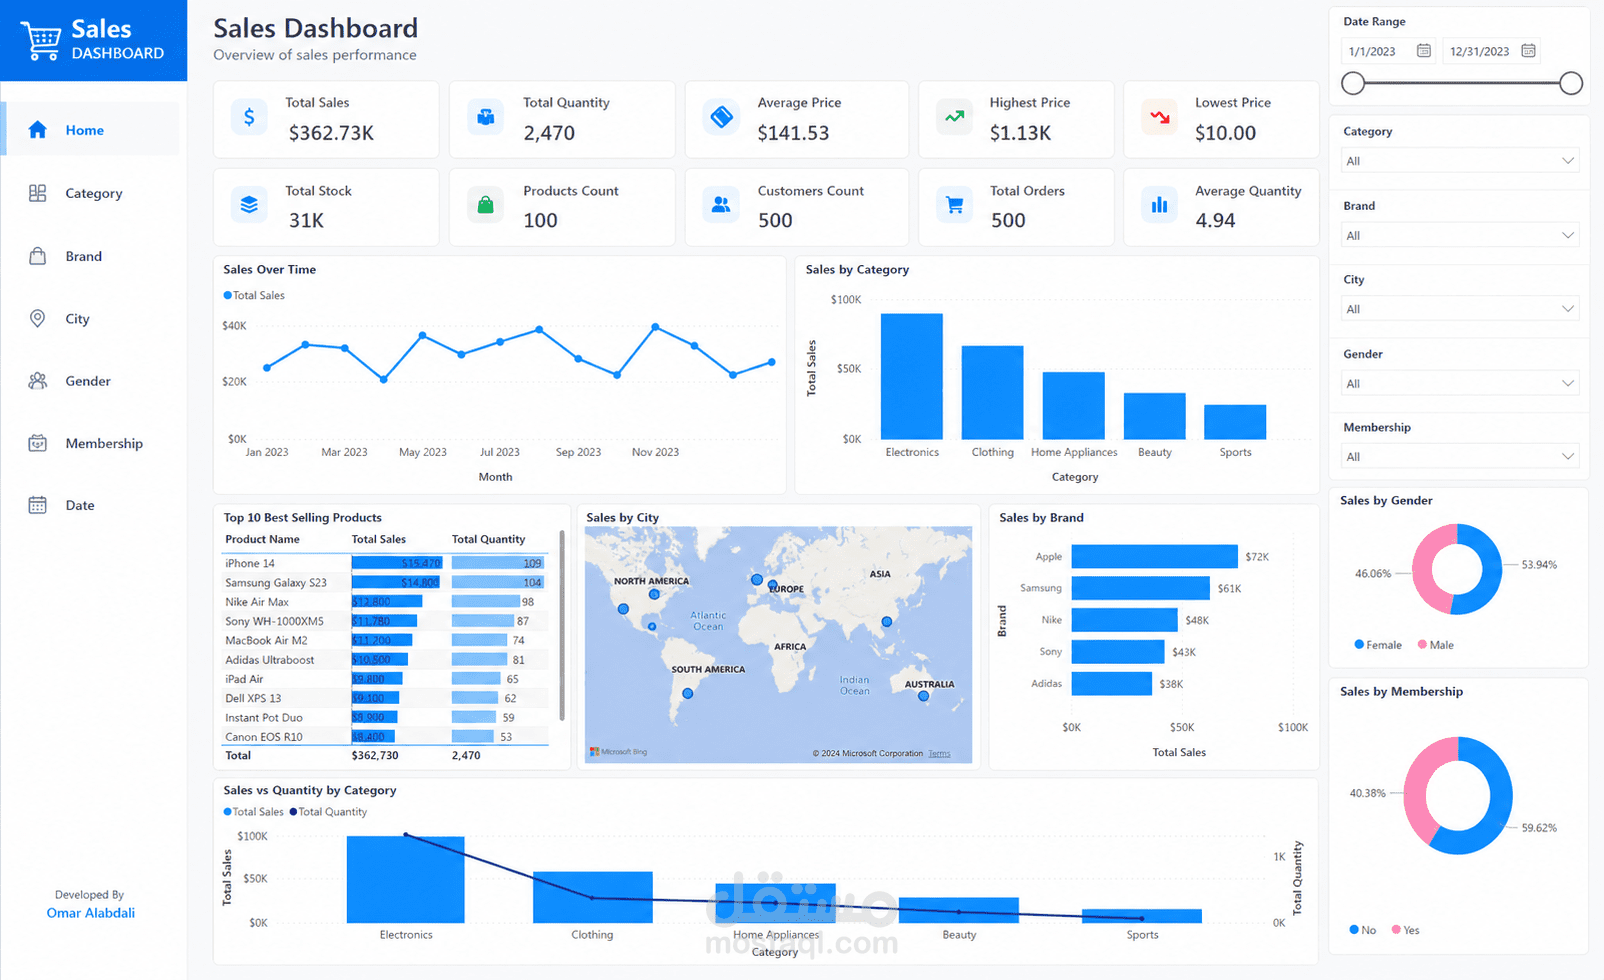Click the shopping cart logo icon
This screenshot has width=1604, height=980.
[41, 41]
